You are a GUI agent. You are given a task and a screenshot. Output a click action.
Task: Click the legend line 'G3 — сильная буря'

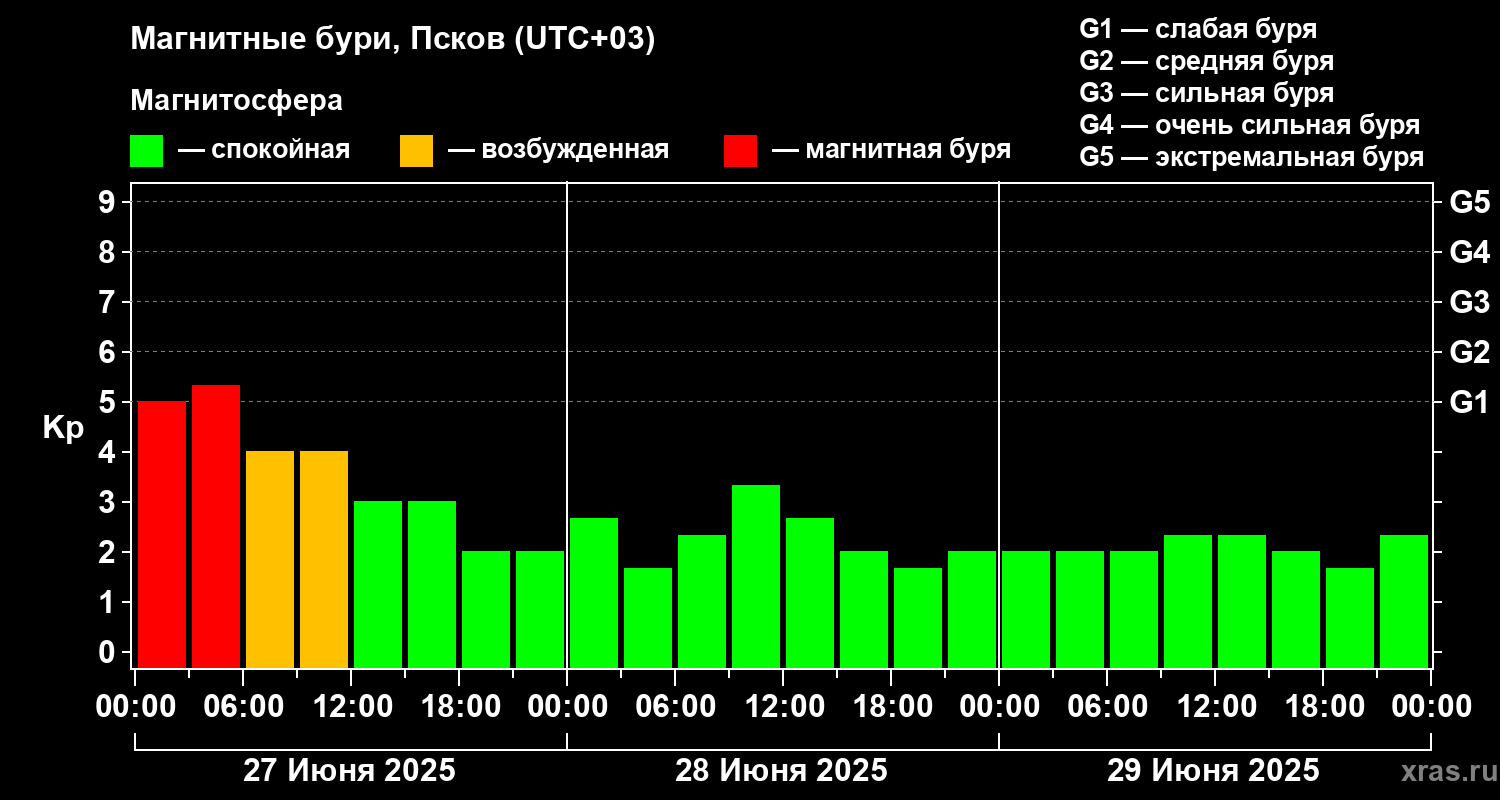(1206, 93)
